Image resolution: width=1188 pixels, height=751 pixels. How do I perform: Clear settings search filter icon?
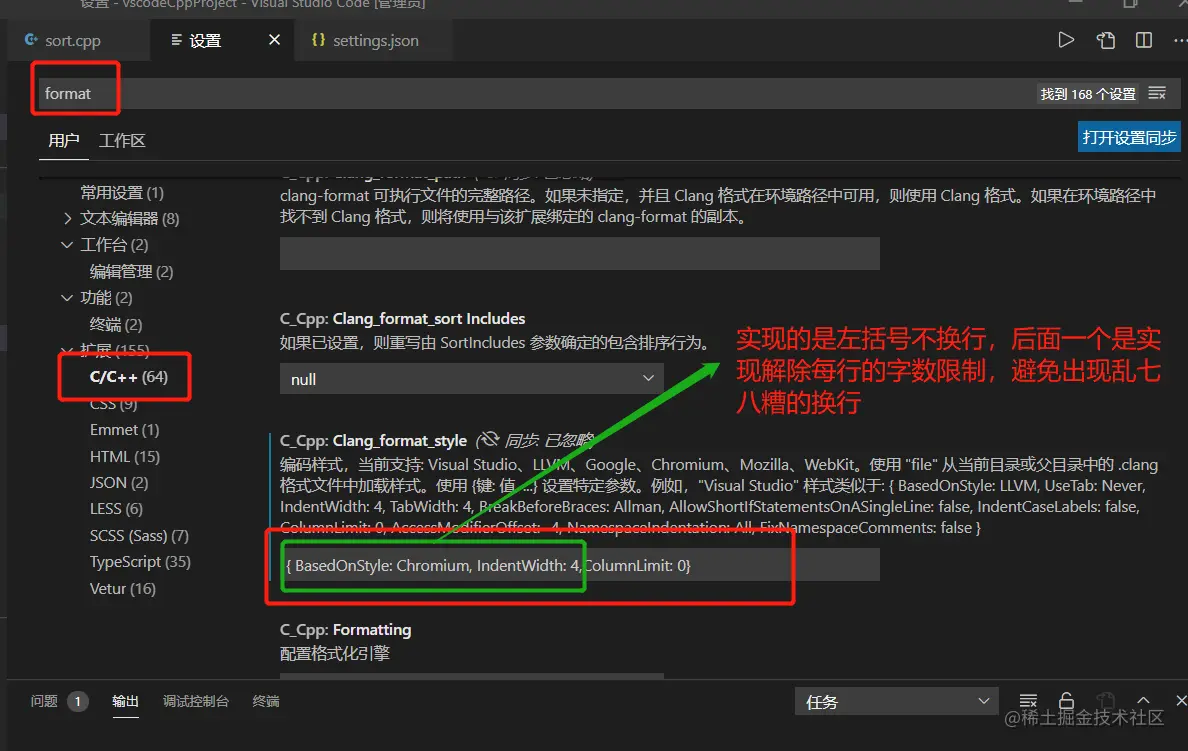[1157, 93]
